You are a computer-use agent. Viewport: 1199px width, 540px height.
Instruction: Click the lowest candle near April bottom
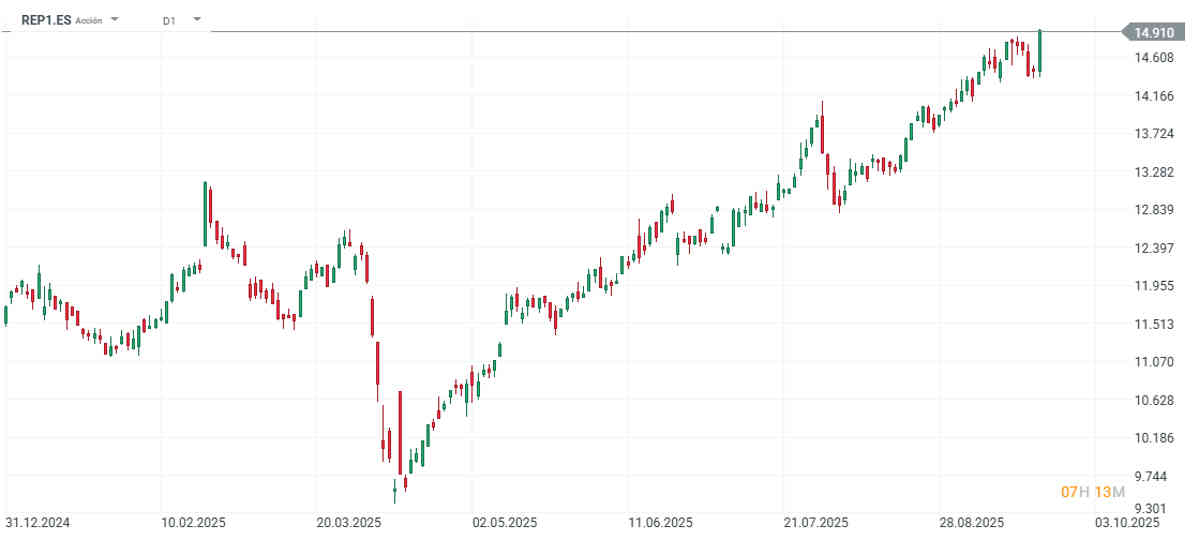pyautogui.click(x=395, y=491)
